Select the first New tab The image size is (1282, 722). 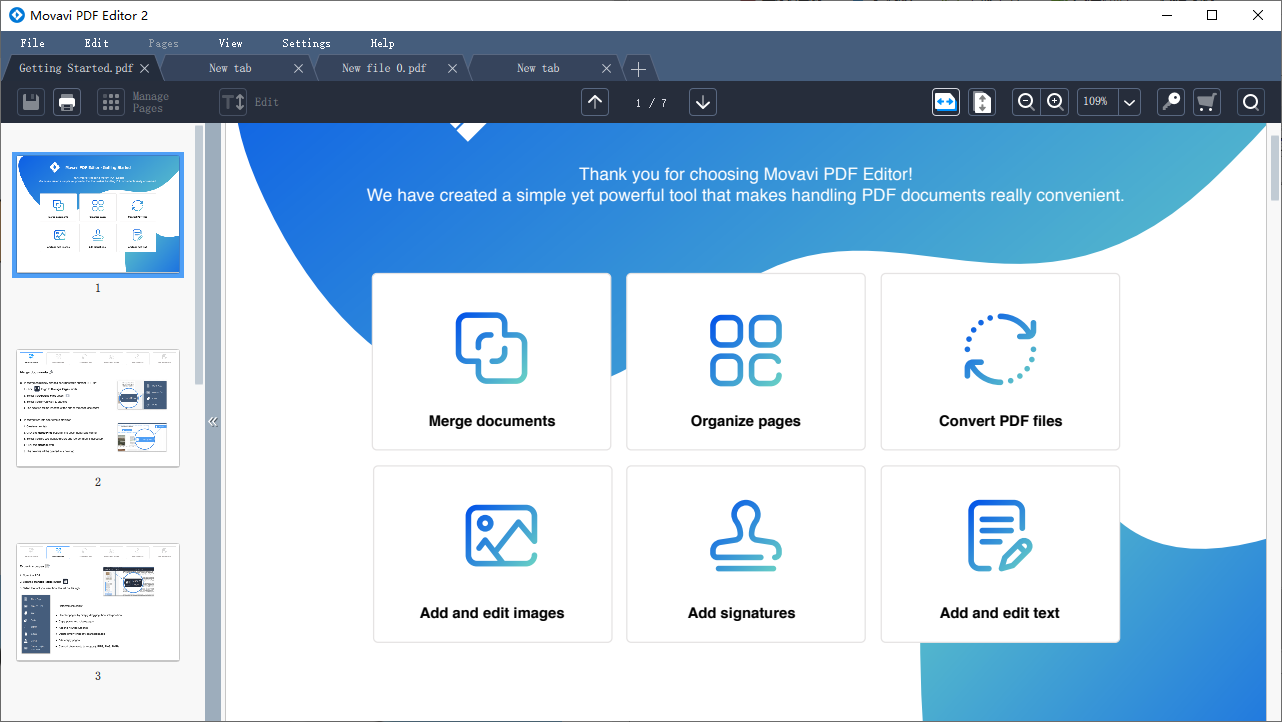[230, 68]
